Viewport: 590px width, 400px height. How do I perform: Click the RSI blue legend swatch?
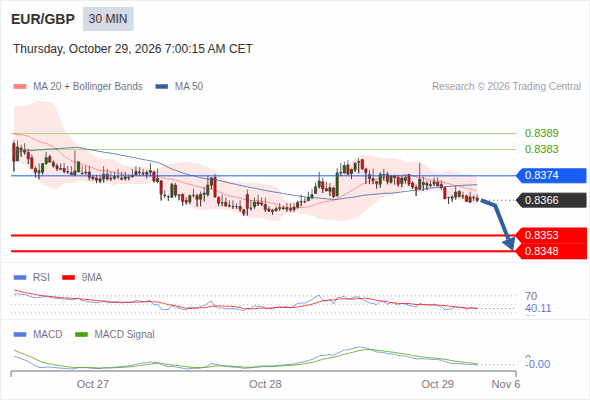[x=20, y=278]
